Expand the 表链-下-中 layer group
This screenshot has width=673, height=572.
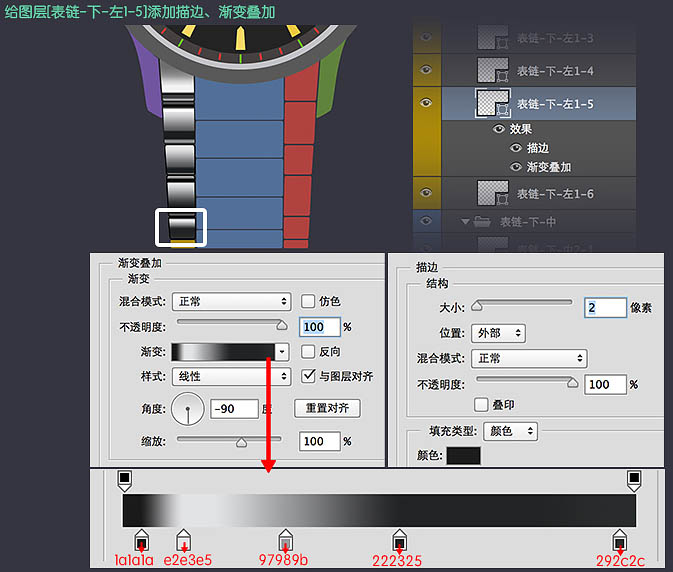[x=465, y=221]
